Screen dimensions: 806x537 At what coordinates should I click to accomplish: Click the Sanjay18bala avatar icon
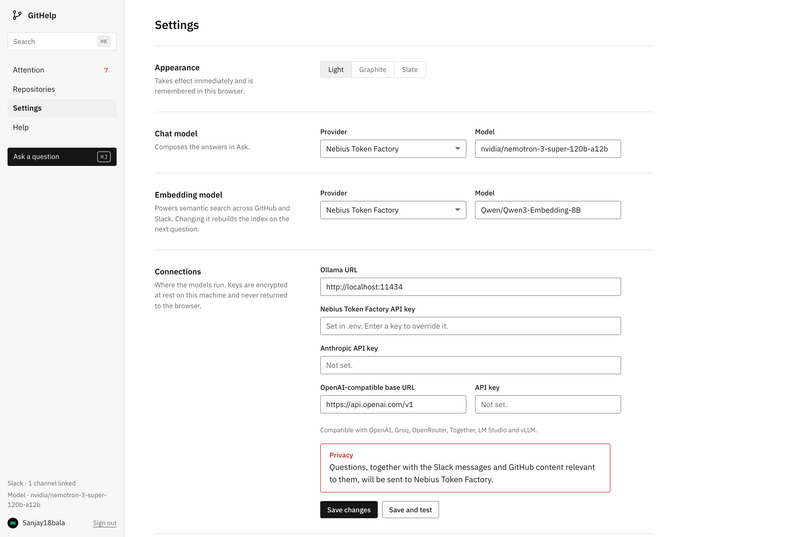click(x=13, y=523)
